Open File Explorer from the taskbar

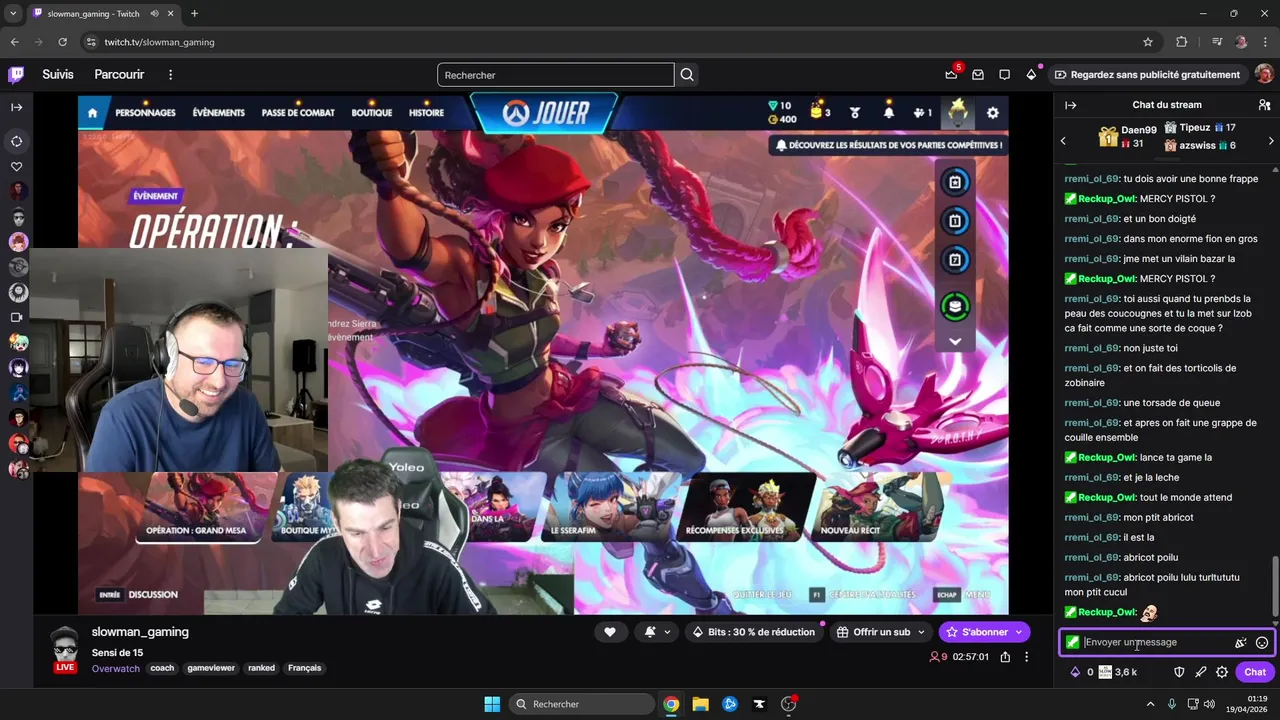click(700, 704)
